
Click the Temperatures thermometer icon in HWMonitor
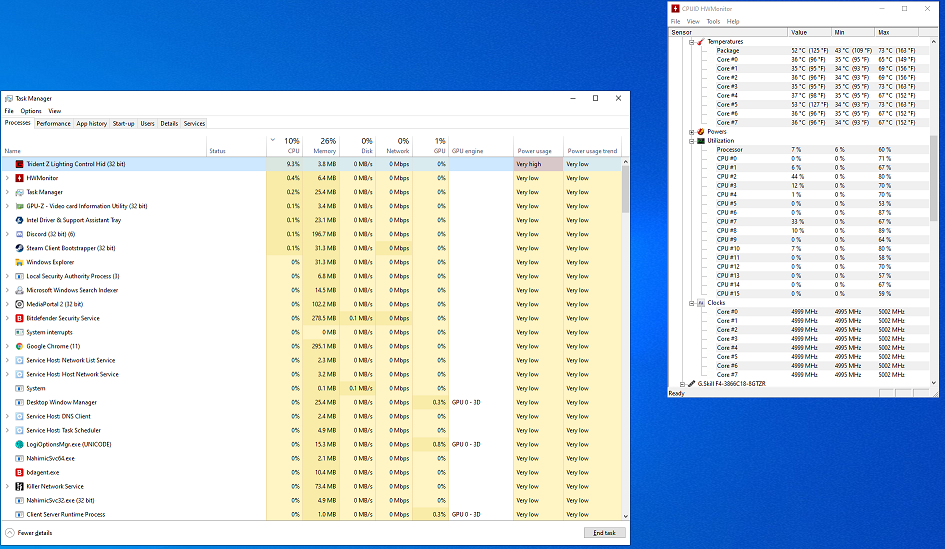tap(700, 42)
